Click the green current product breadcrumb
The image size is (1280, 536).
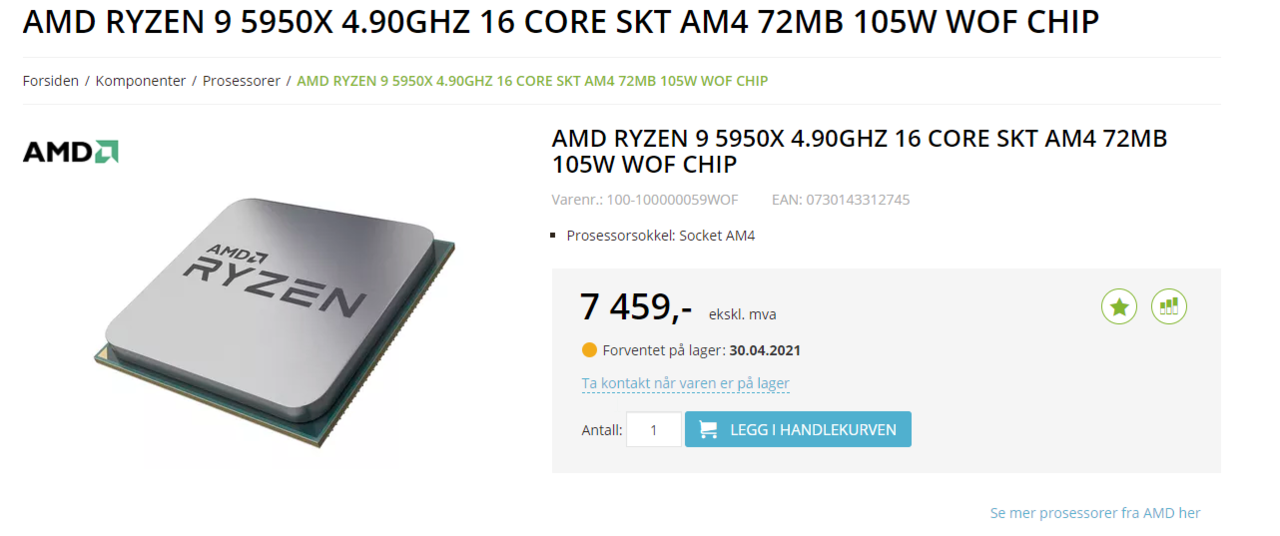pos(533,81)
